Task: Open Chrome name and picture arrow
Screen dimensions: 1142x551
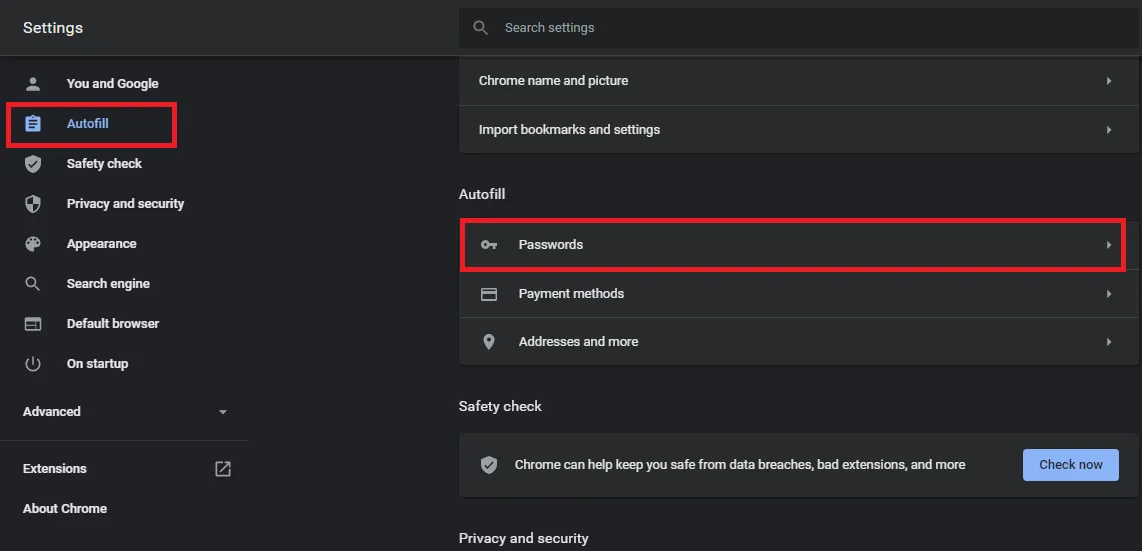Action: click(1108, 81)
